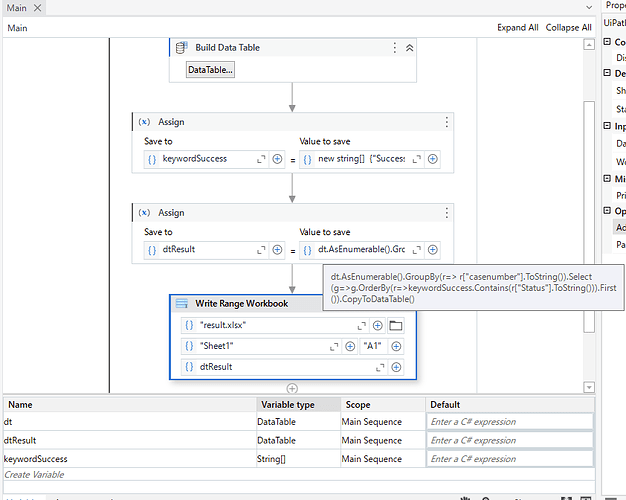This screenshot has height=500, width=626.
Task: Click plus button beside "Sheet1" field
Action: pyautogui.click(x=350, y=346)
